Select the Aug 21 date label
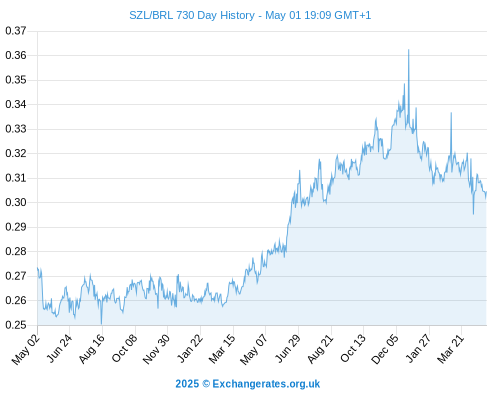 coord(320,349)
